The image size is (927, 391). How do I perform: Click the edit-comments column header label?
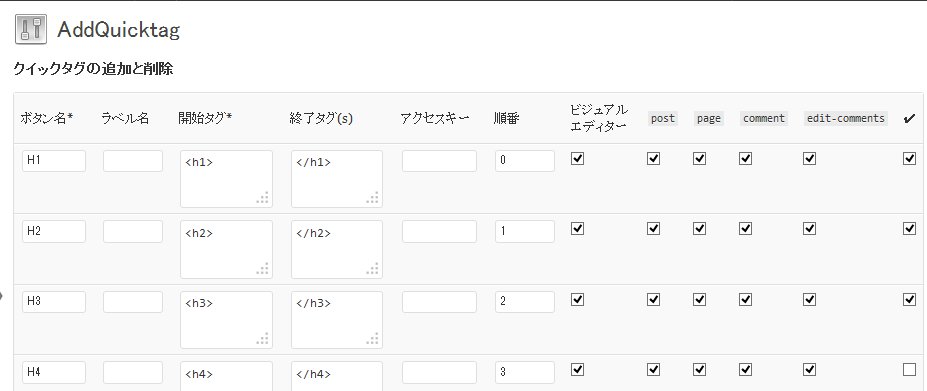(845, 118)
